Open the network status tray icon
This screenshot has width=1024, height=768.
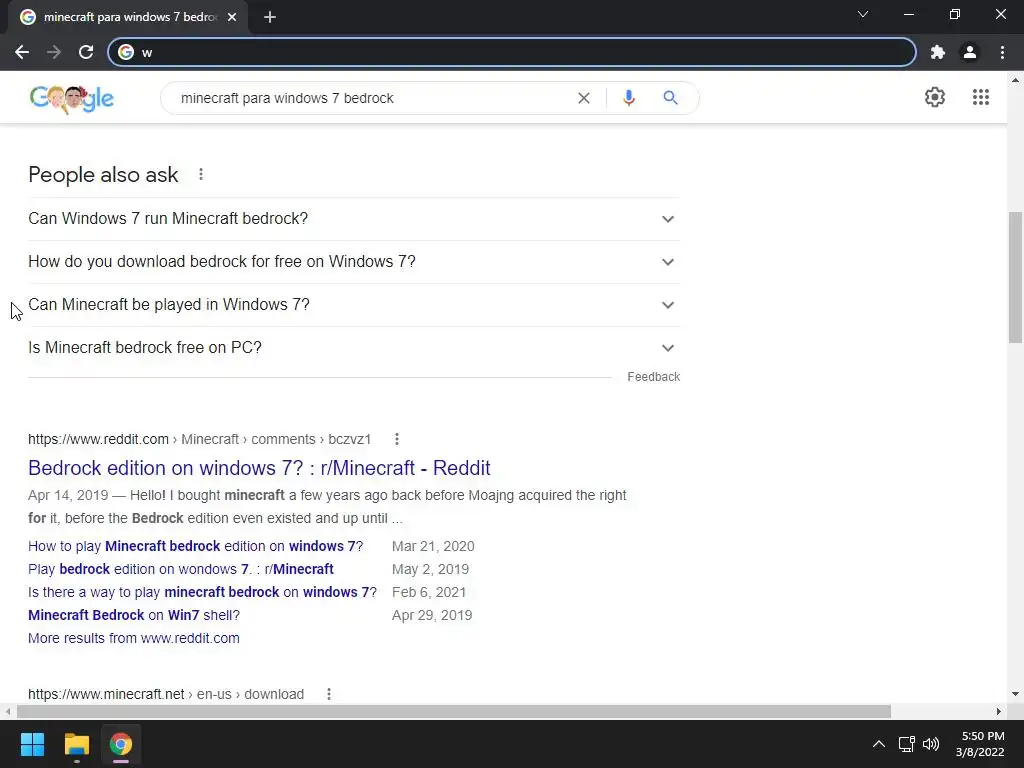click(x=906, y=744)
